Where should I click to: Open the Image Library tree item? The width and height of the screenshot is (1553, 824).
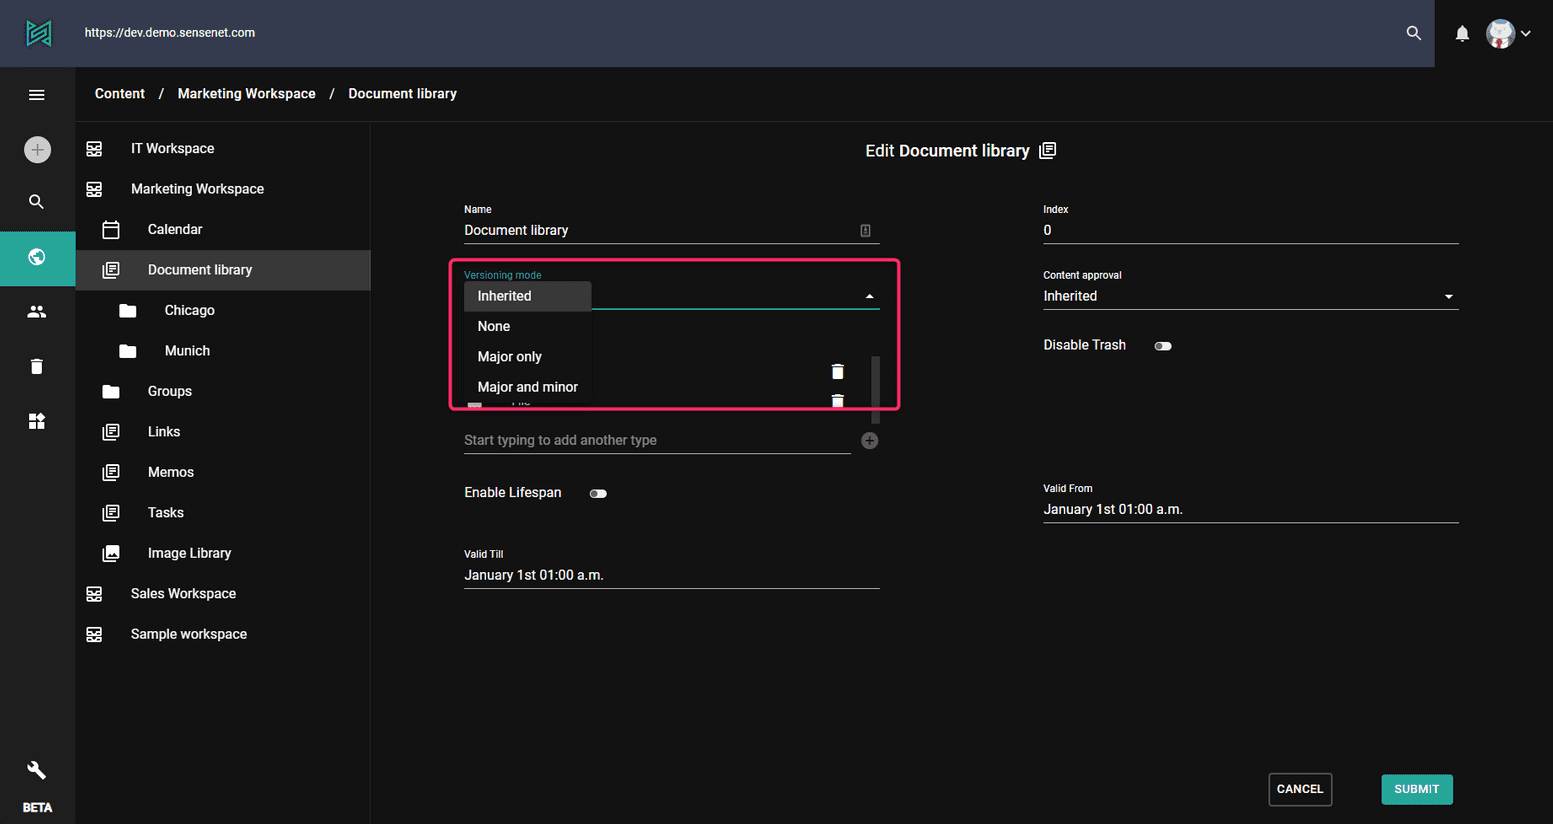[189, 553]
